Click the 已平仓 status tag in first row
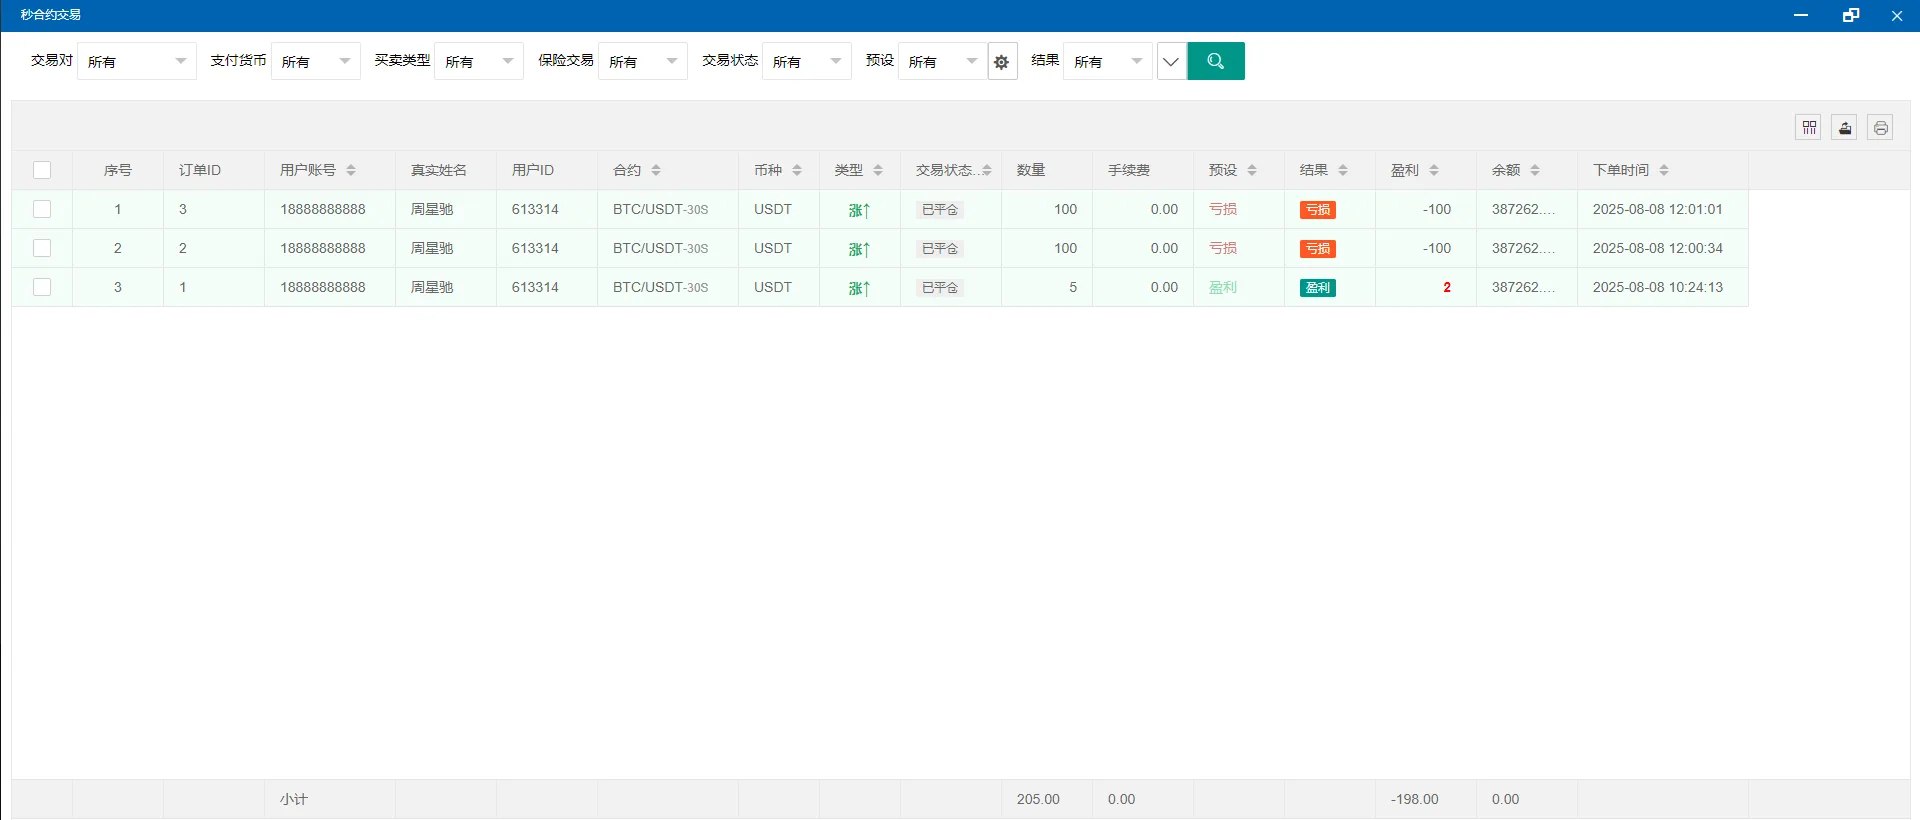 click(940, 210)
